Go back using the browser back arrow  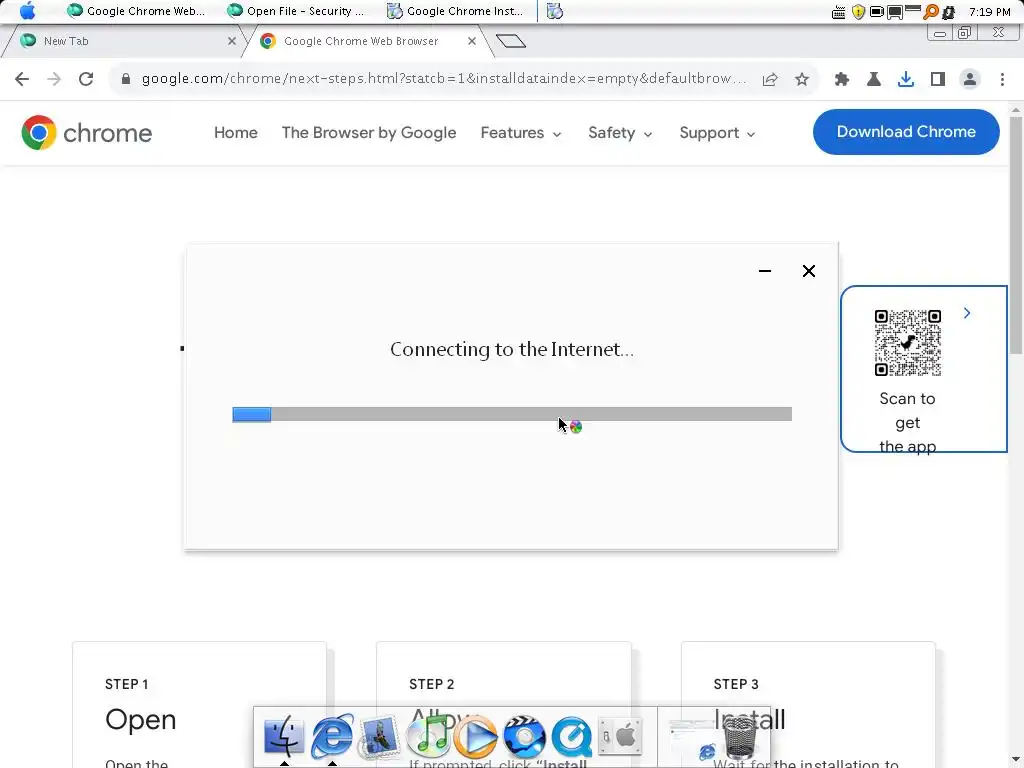click(x=22, y=79)
